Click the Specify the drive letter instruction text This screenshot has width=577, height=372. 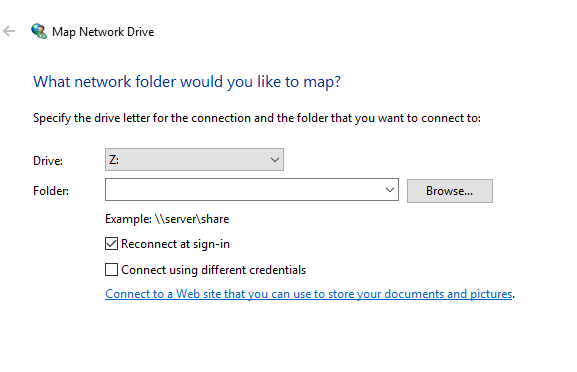(x=257, y=118)
